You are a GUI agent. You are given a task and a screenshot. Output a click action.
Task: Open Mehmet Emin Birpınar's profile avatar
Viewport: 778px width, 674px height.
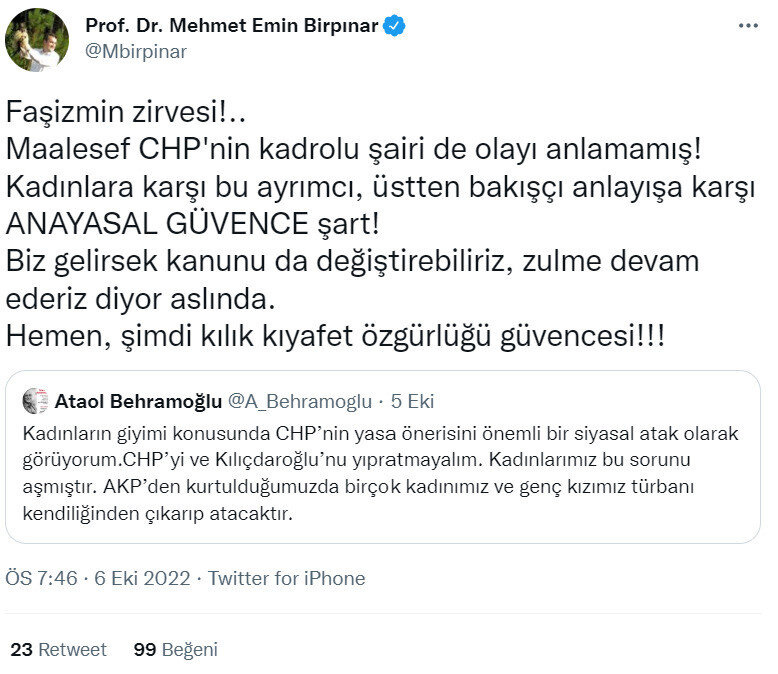(37, 40)
